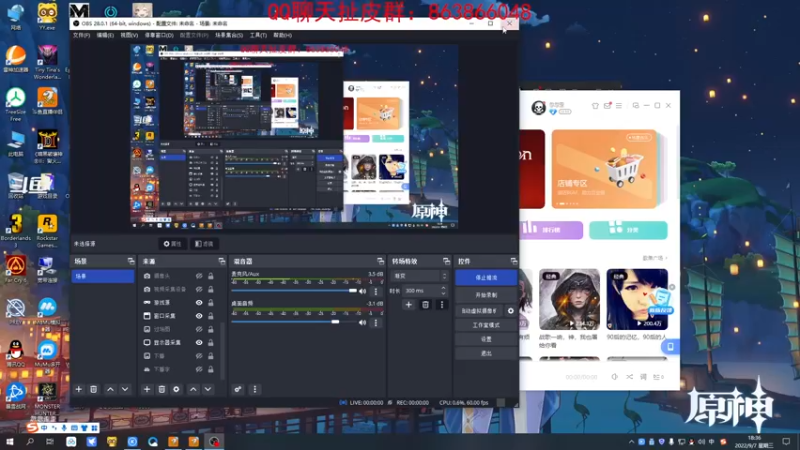The image size is (800, 450).
Task: Mute the 桌面音频 audio channel
Action: coord(363,322)
